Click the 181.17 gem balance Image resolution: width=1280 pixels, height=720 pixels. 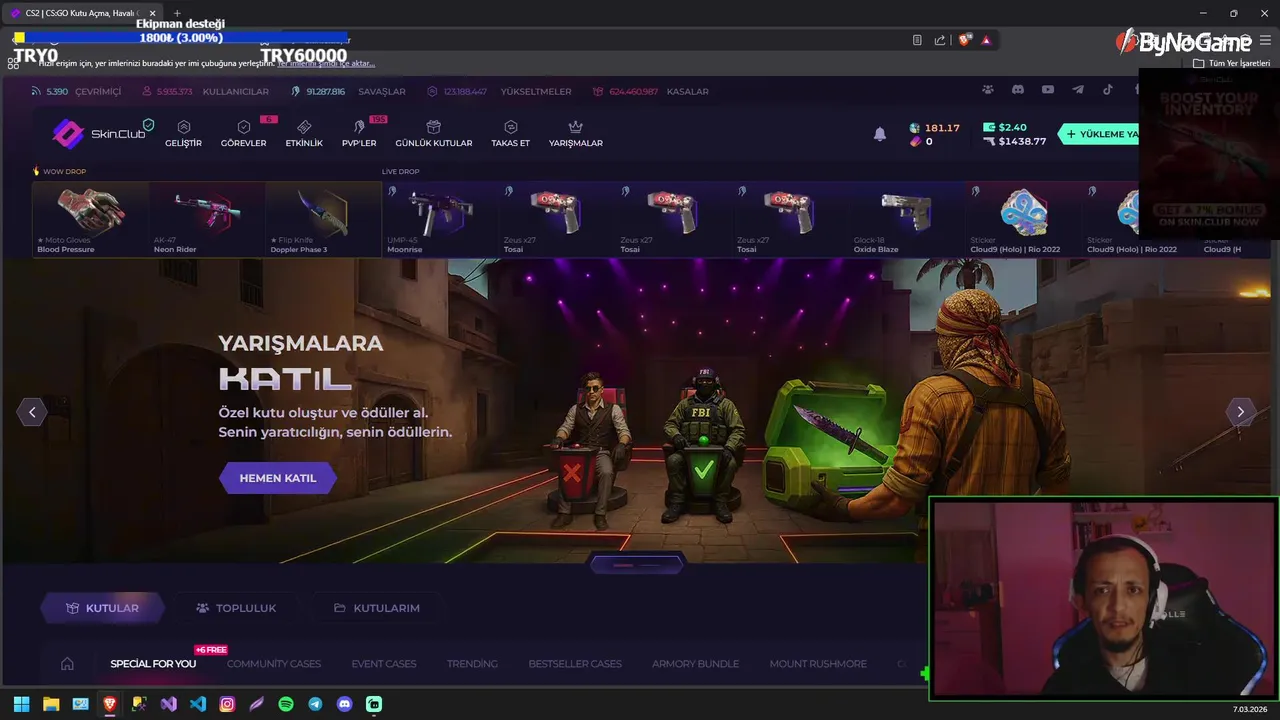[x=934, y=128]
